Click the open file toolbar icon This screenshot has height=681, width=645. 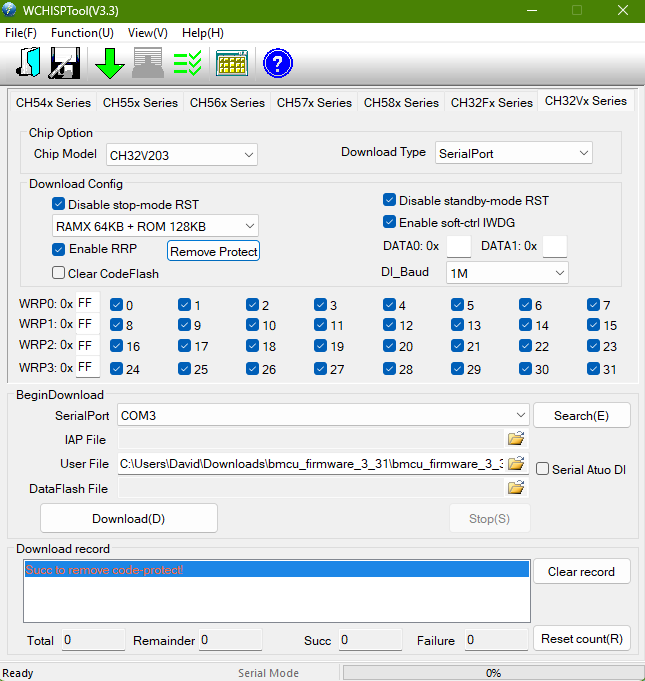(28, 63)
